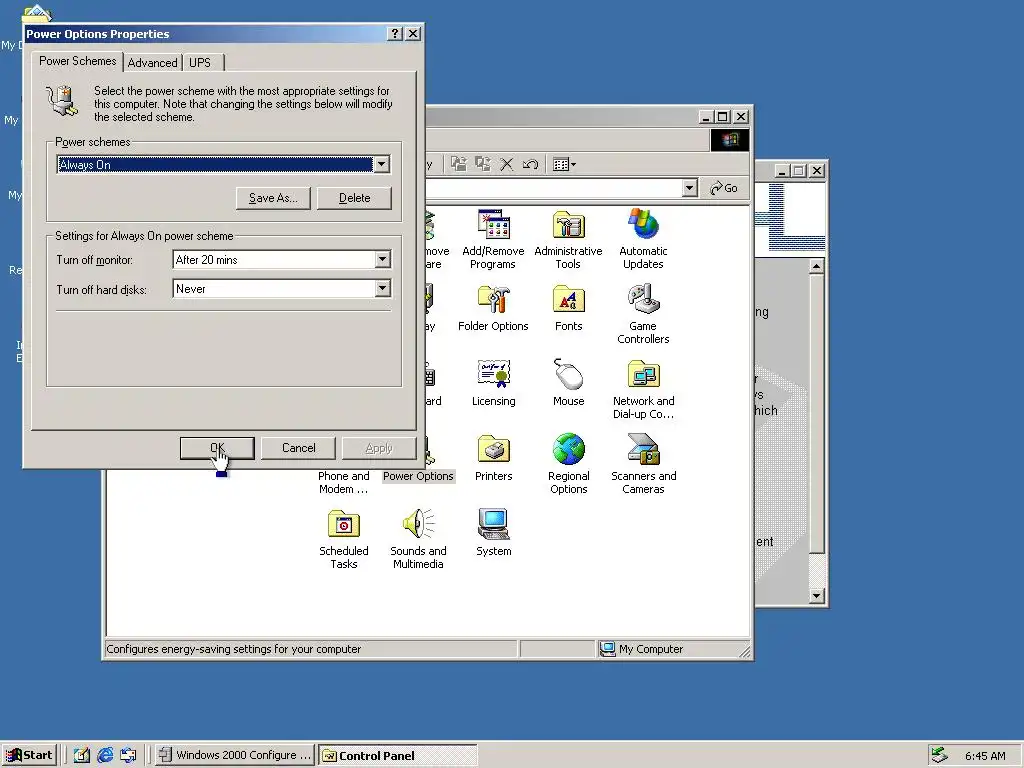Open Fonts icon in Control Panel
The height and width of the screenshot is (768, 1024).
coord(568,308)
